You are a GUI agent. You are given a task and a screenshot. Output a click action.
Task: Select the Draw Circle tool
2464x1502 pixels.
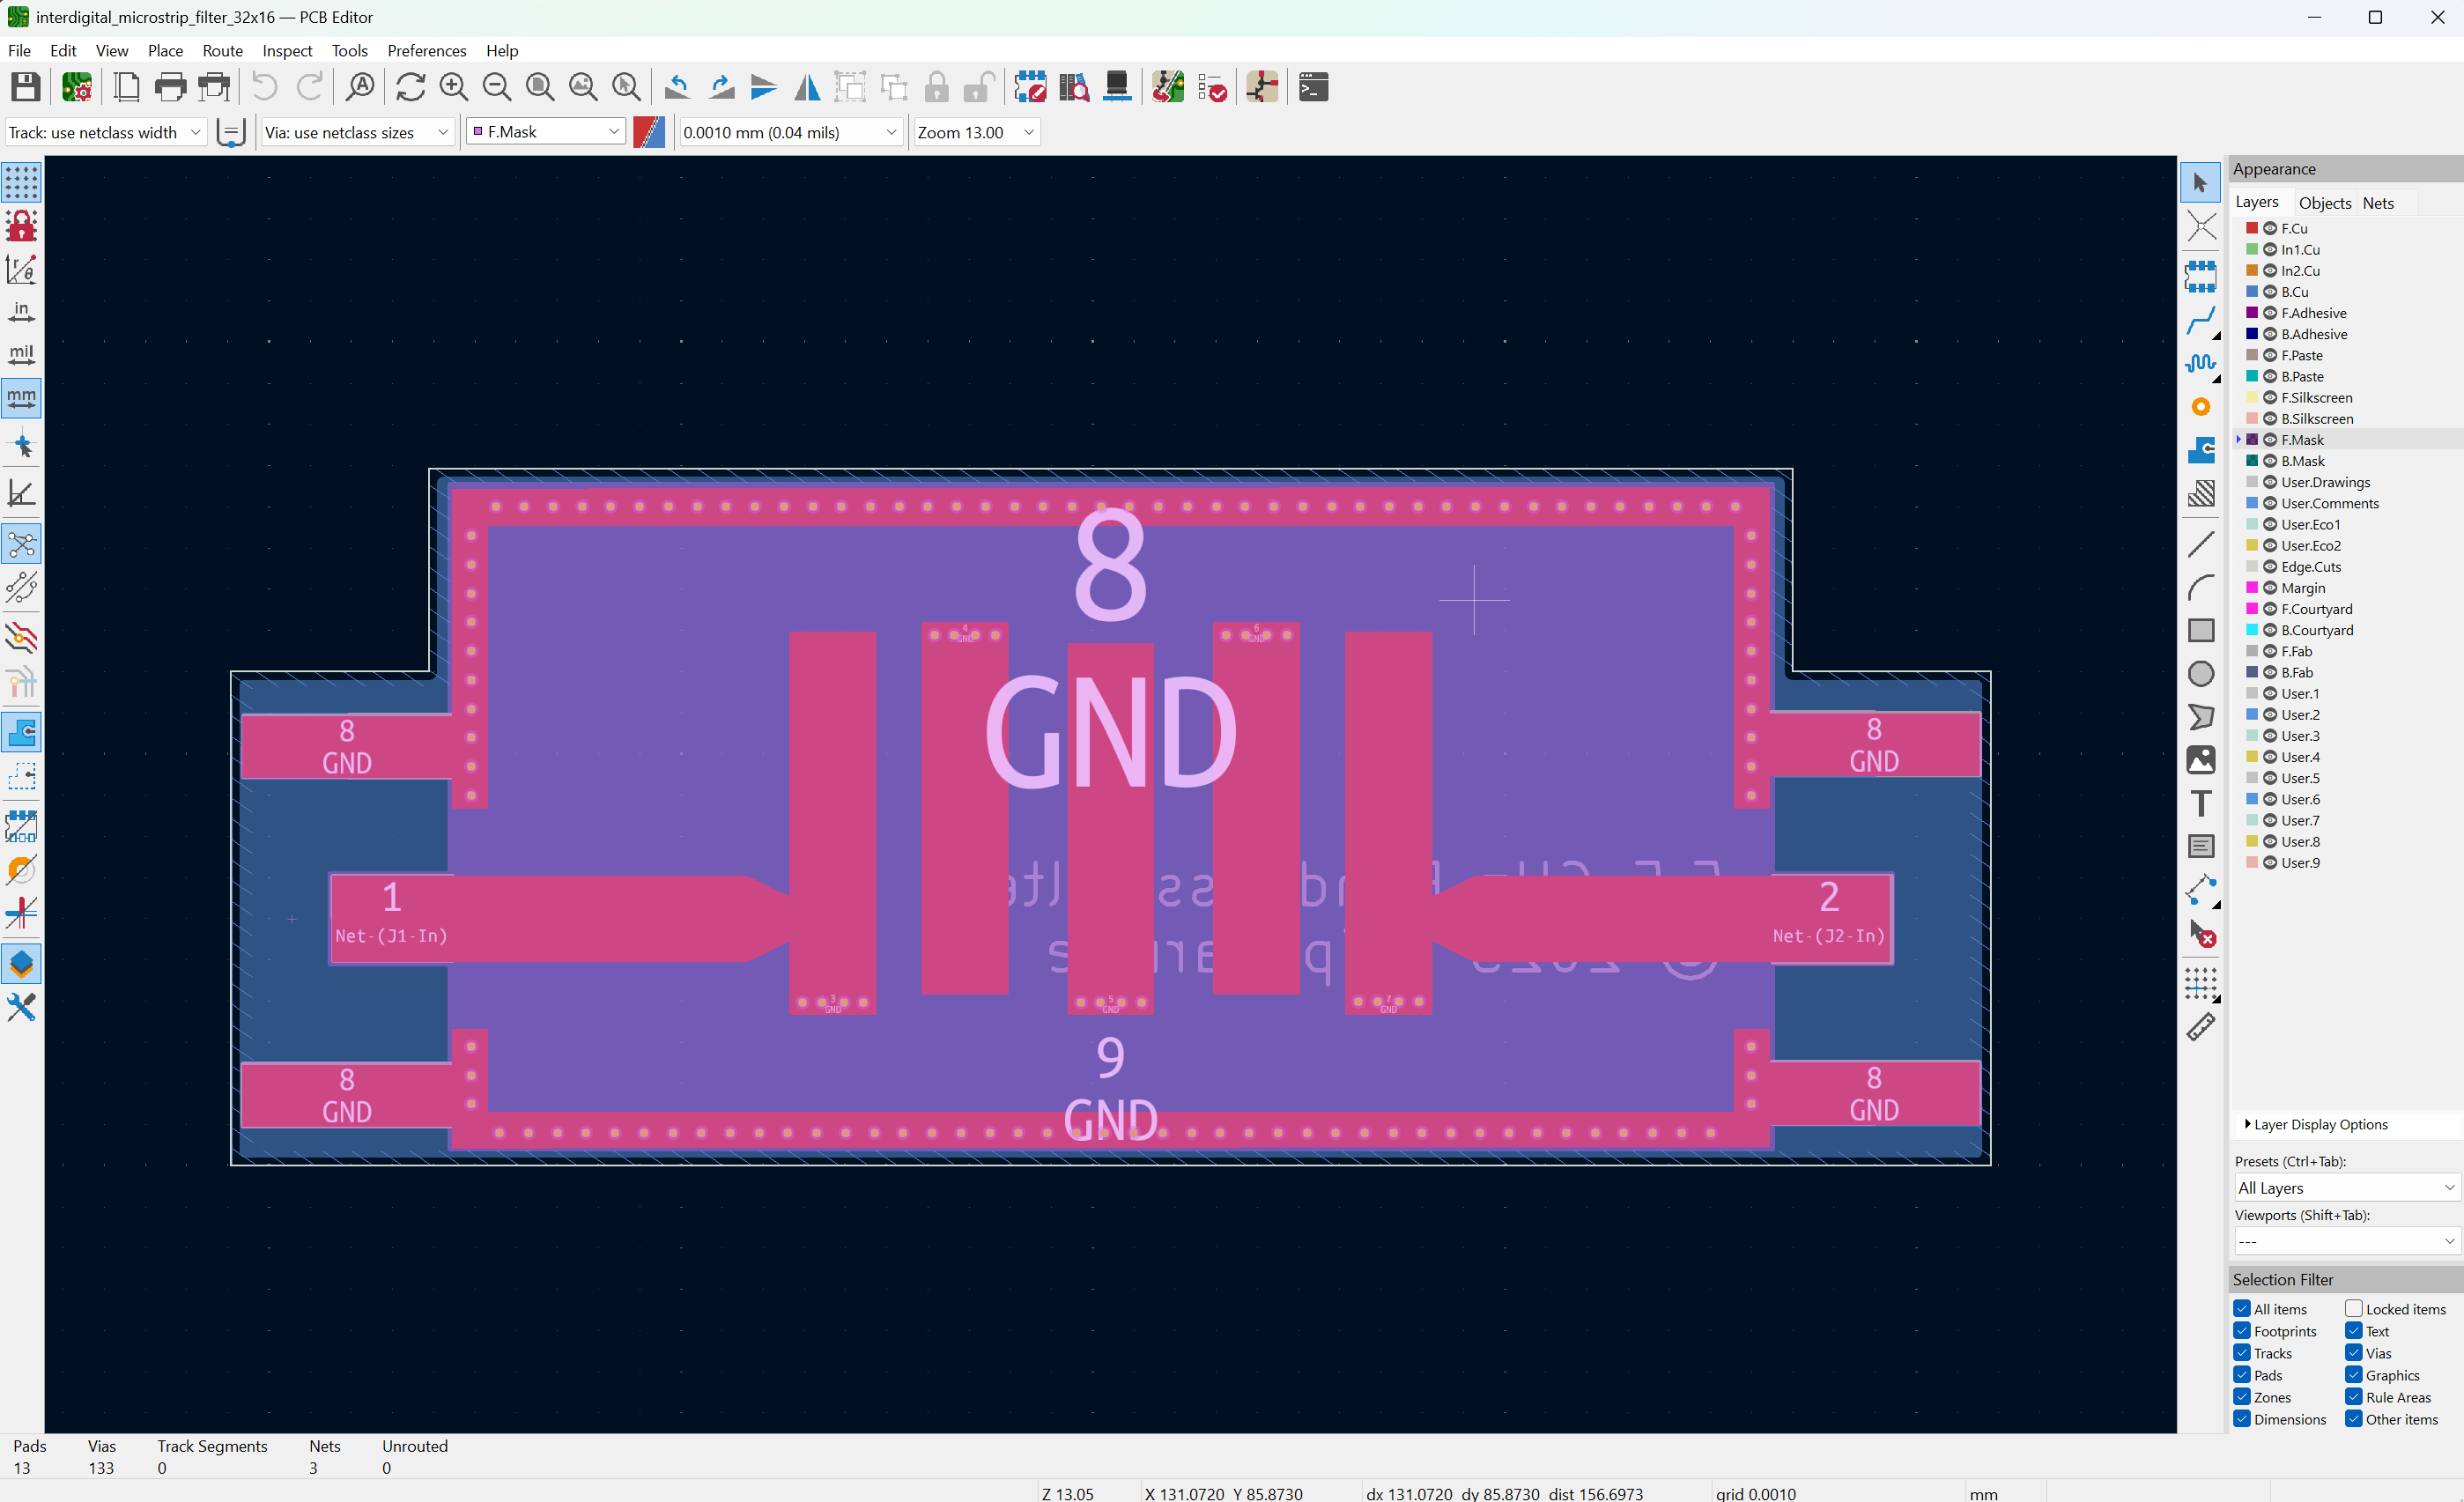click(2200, 674)
